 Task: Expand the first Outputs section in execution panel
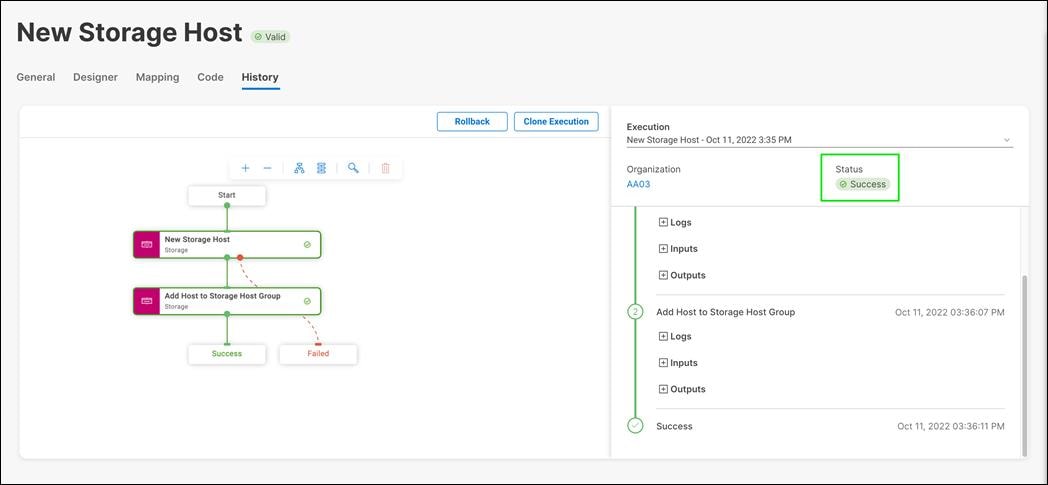682,275
